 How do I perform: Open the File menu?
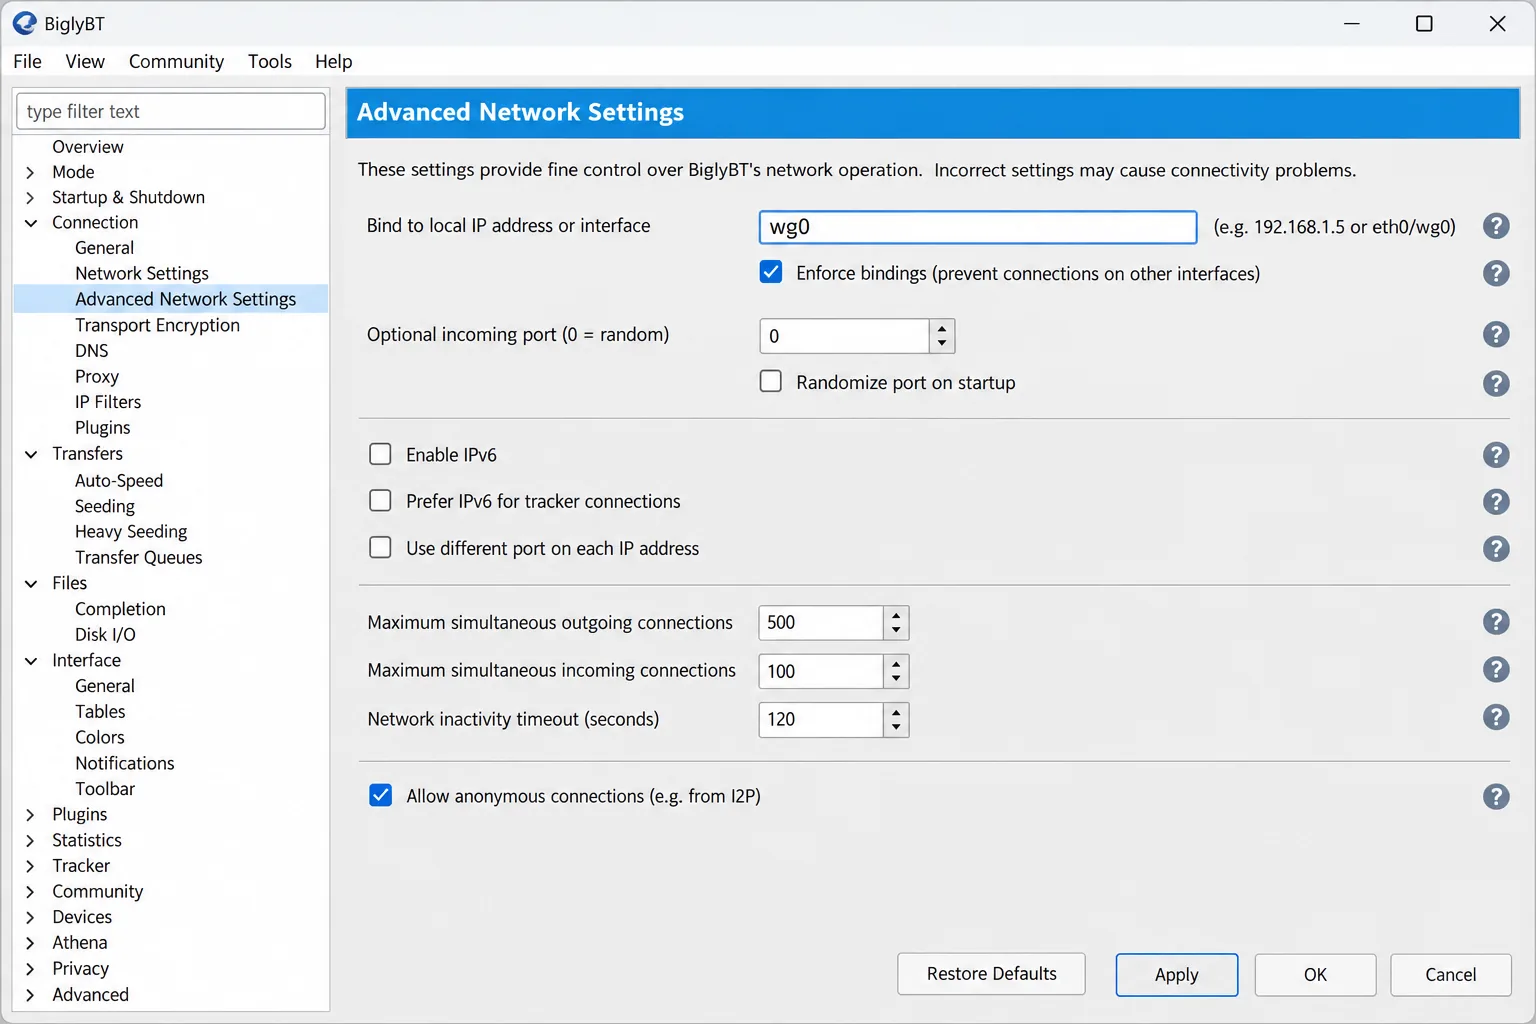(x=27, y=61)
